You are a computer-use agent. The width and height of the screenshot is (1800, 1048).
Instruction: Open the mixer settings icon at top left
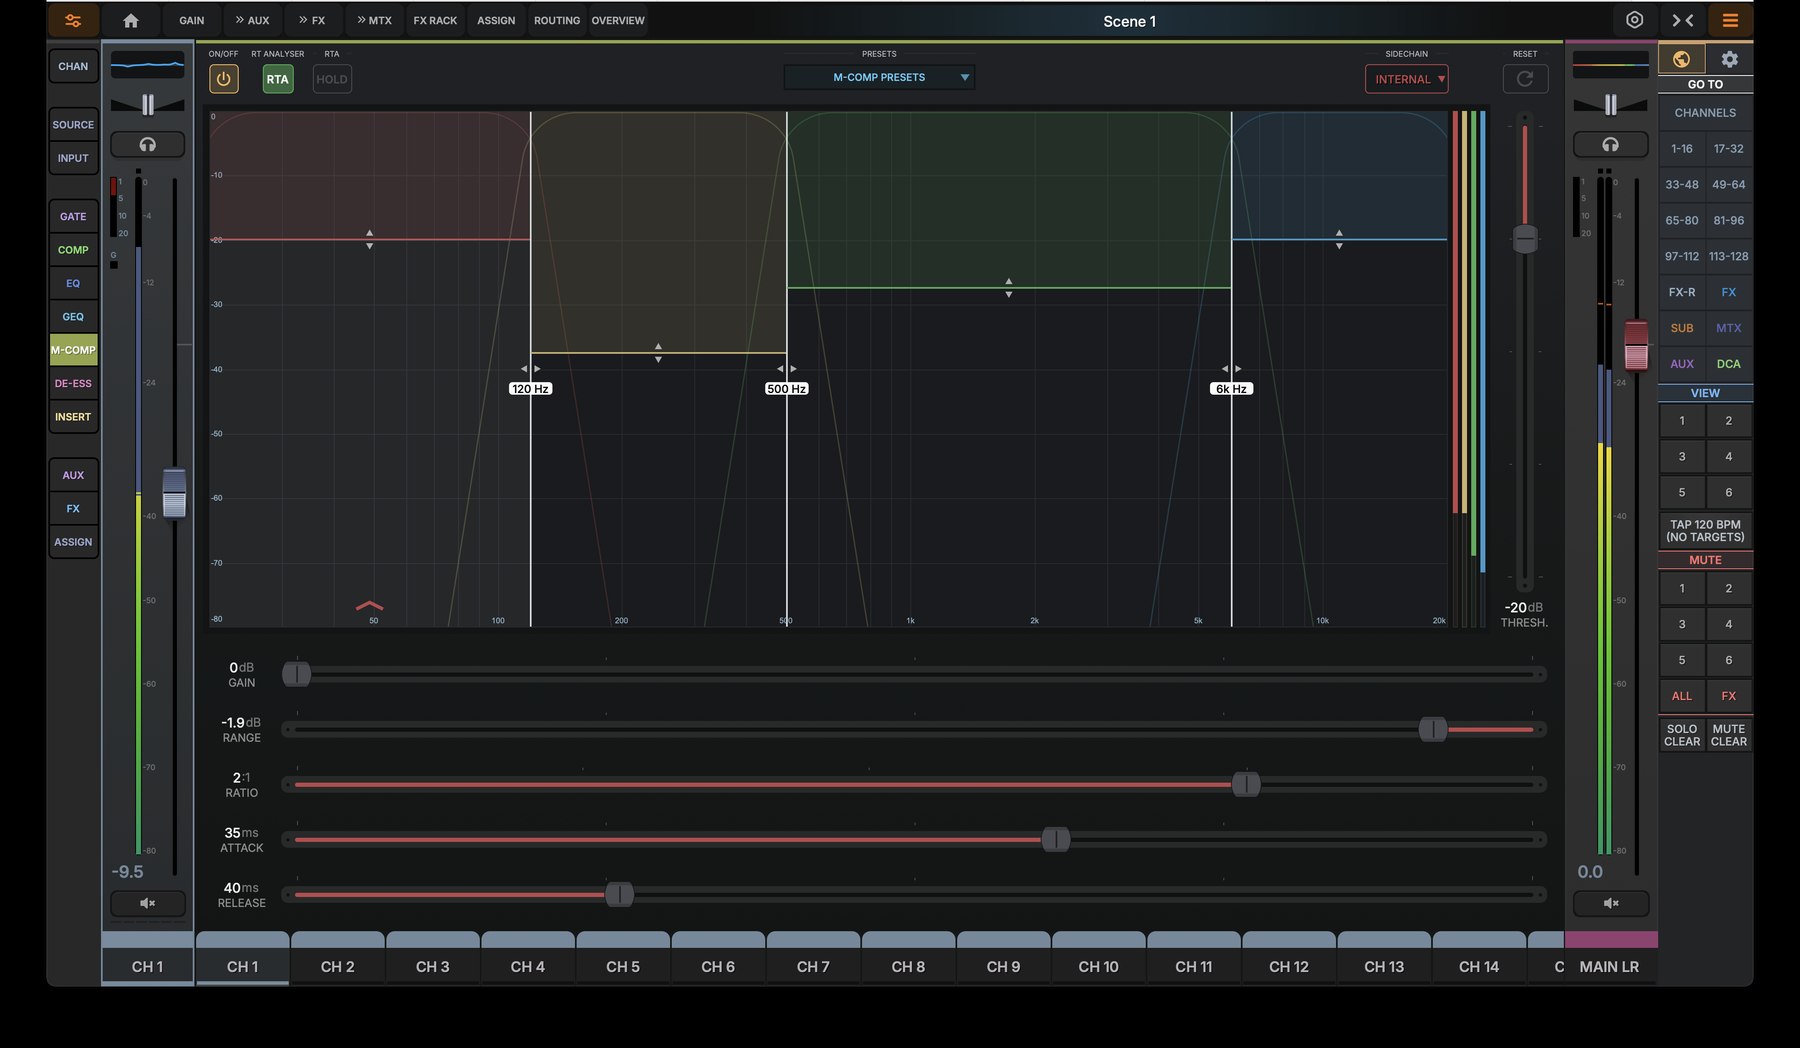73,20
